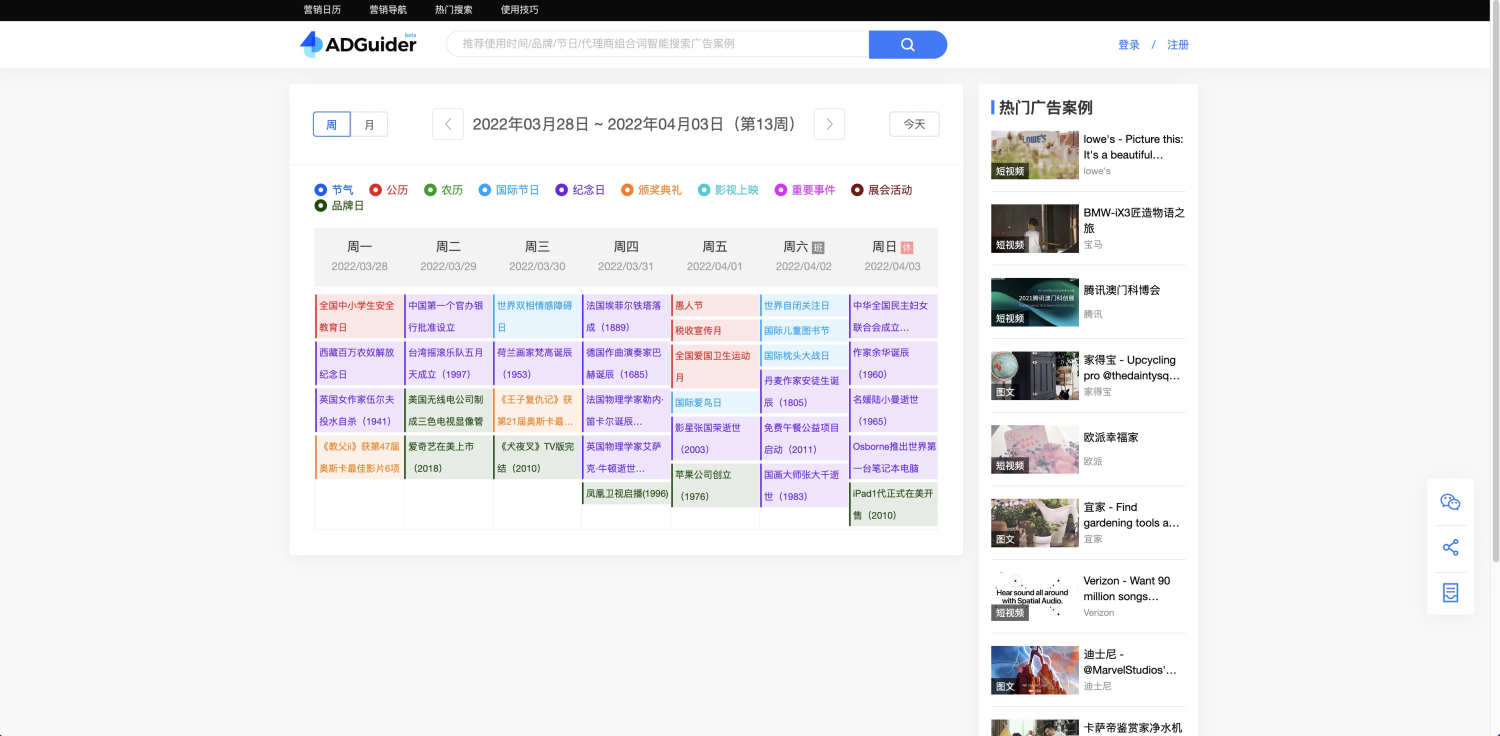Go to previous week arrow

448,124
